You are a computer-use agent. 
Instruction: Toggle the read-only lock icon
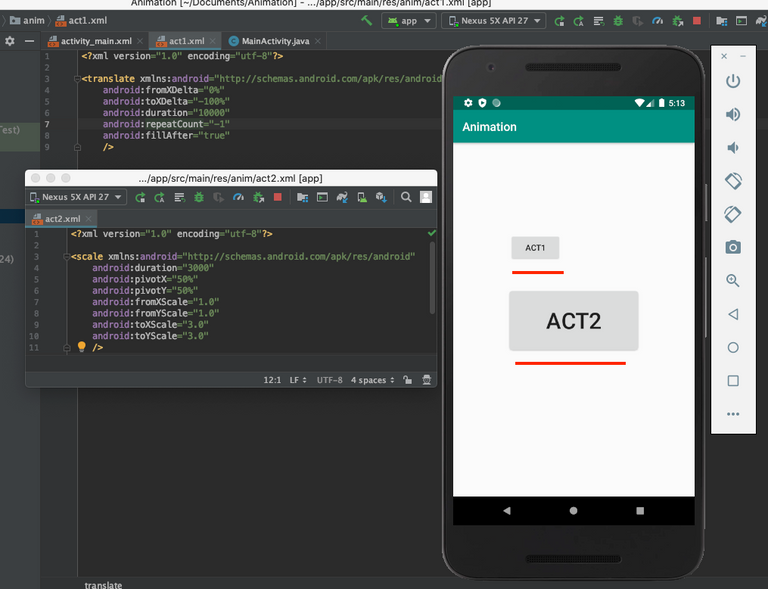pos(407,380)
